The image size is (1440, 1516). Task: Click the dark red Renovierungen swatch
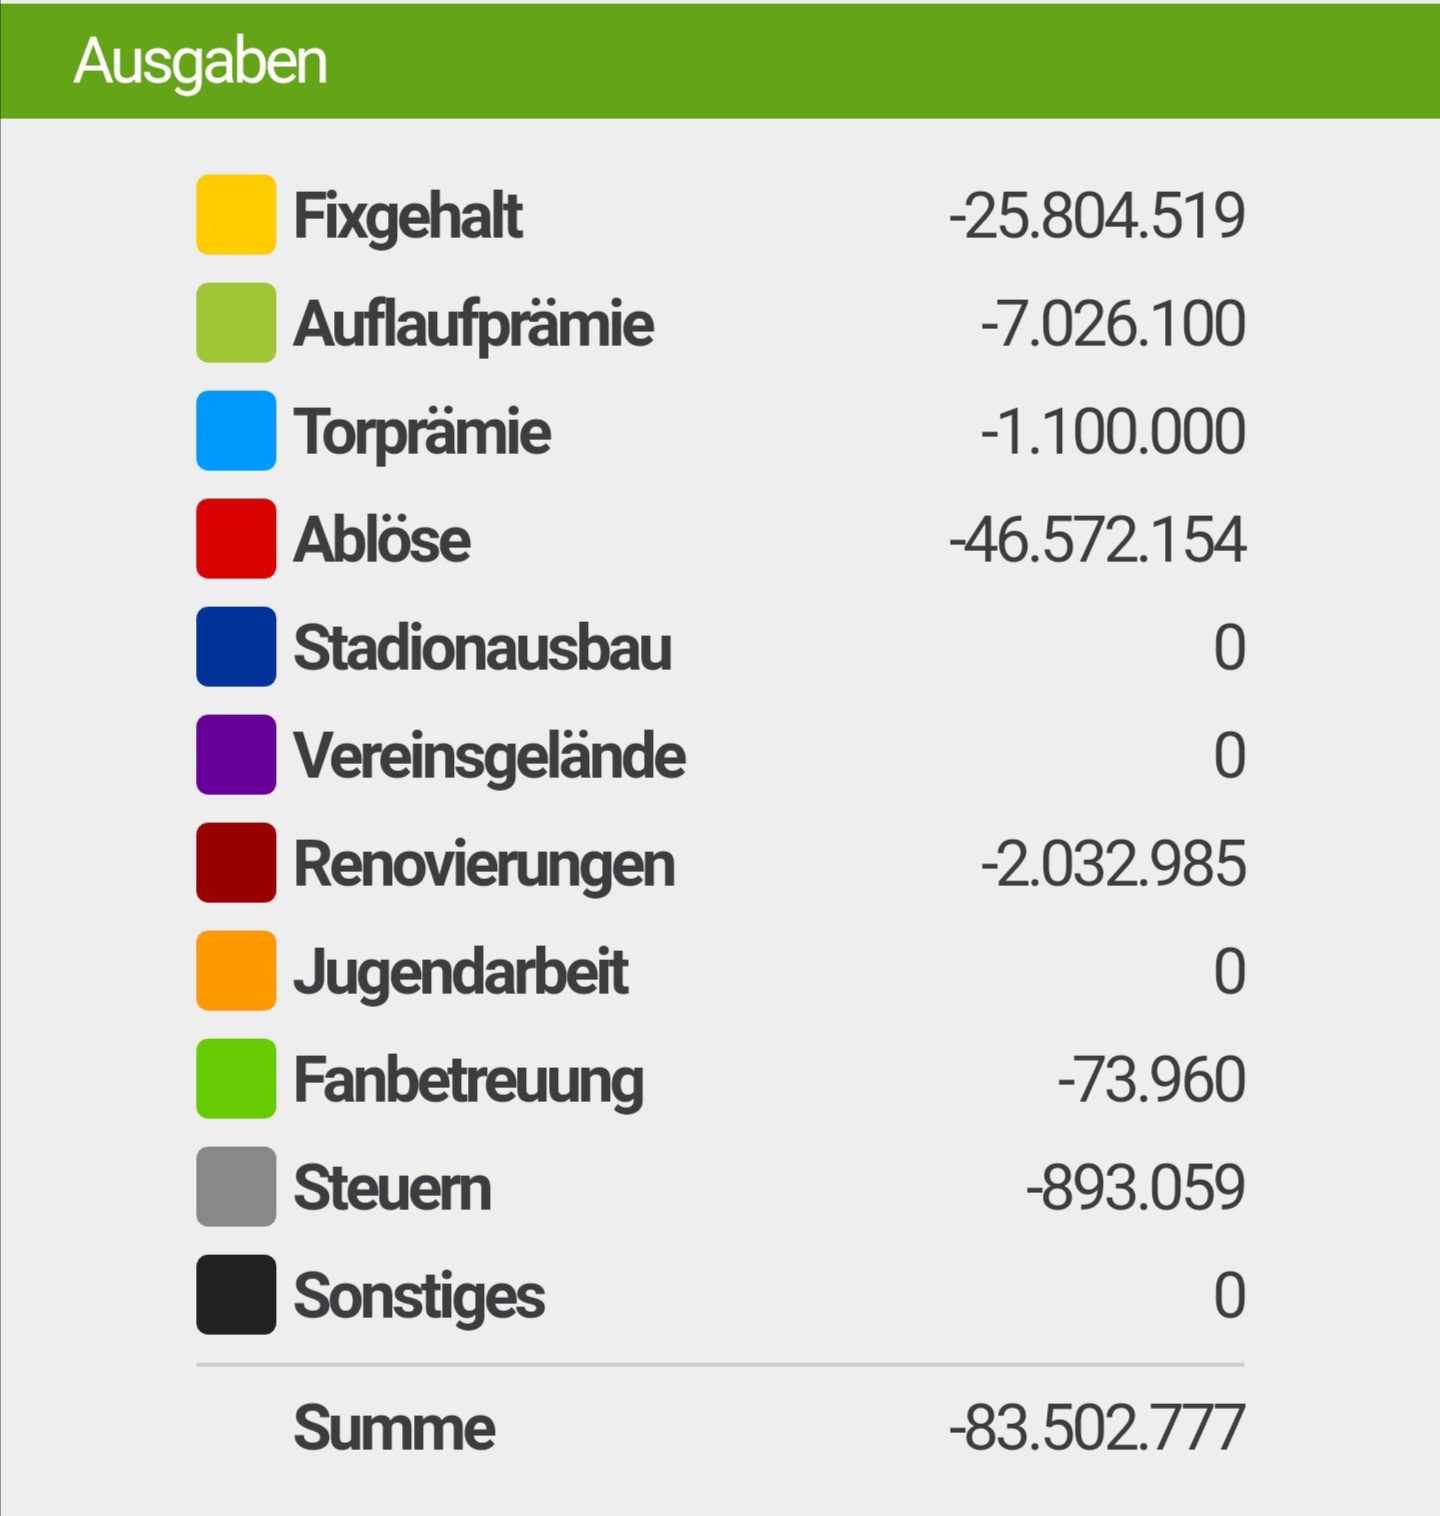(x=236, y=862)
